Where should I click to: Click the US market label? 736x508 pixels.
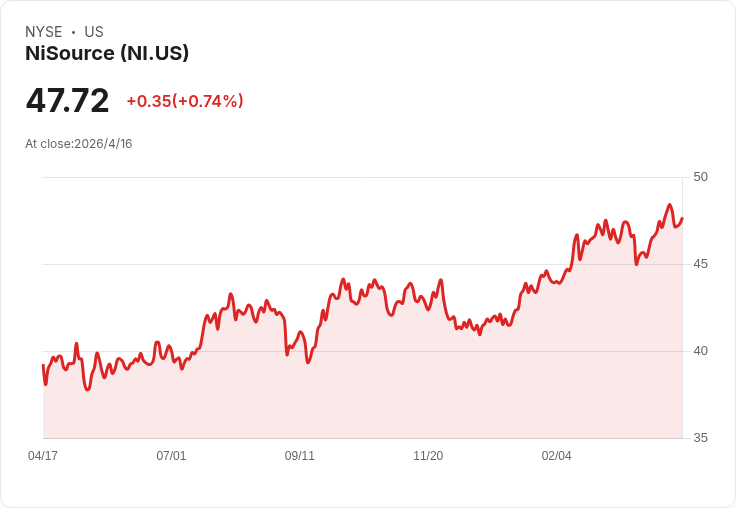point(94,32)
